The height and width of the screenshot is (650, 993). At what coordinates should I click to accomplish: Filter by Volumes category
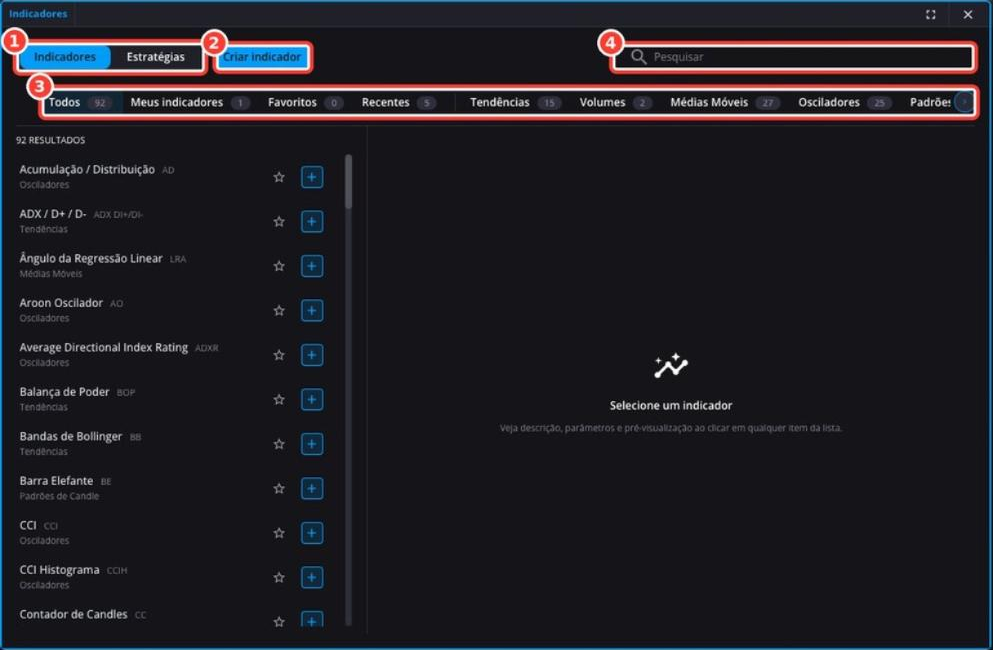coord(615,103)
